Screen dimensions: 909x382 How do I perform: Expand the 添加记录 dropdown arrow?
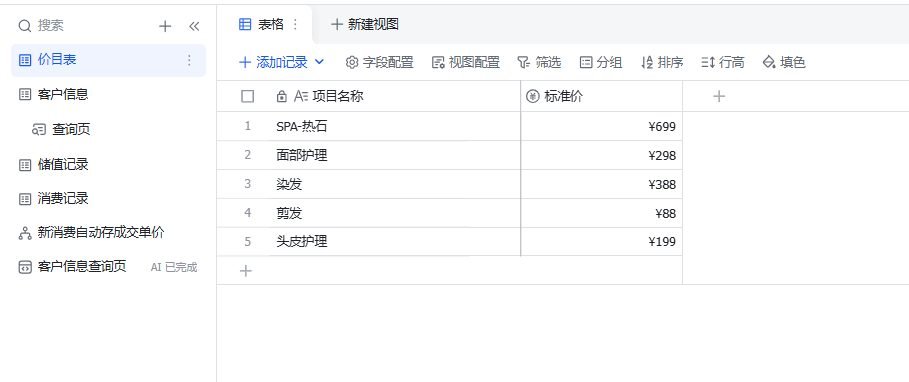(319, 62)
